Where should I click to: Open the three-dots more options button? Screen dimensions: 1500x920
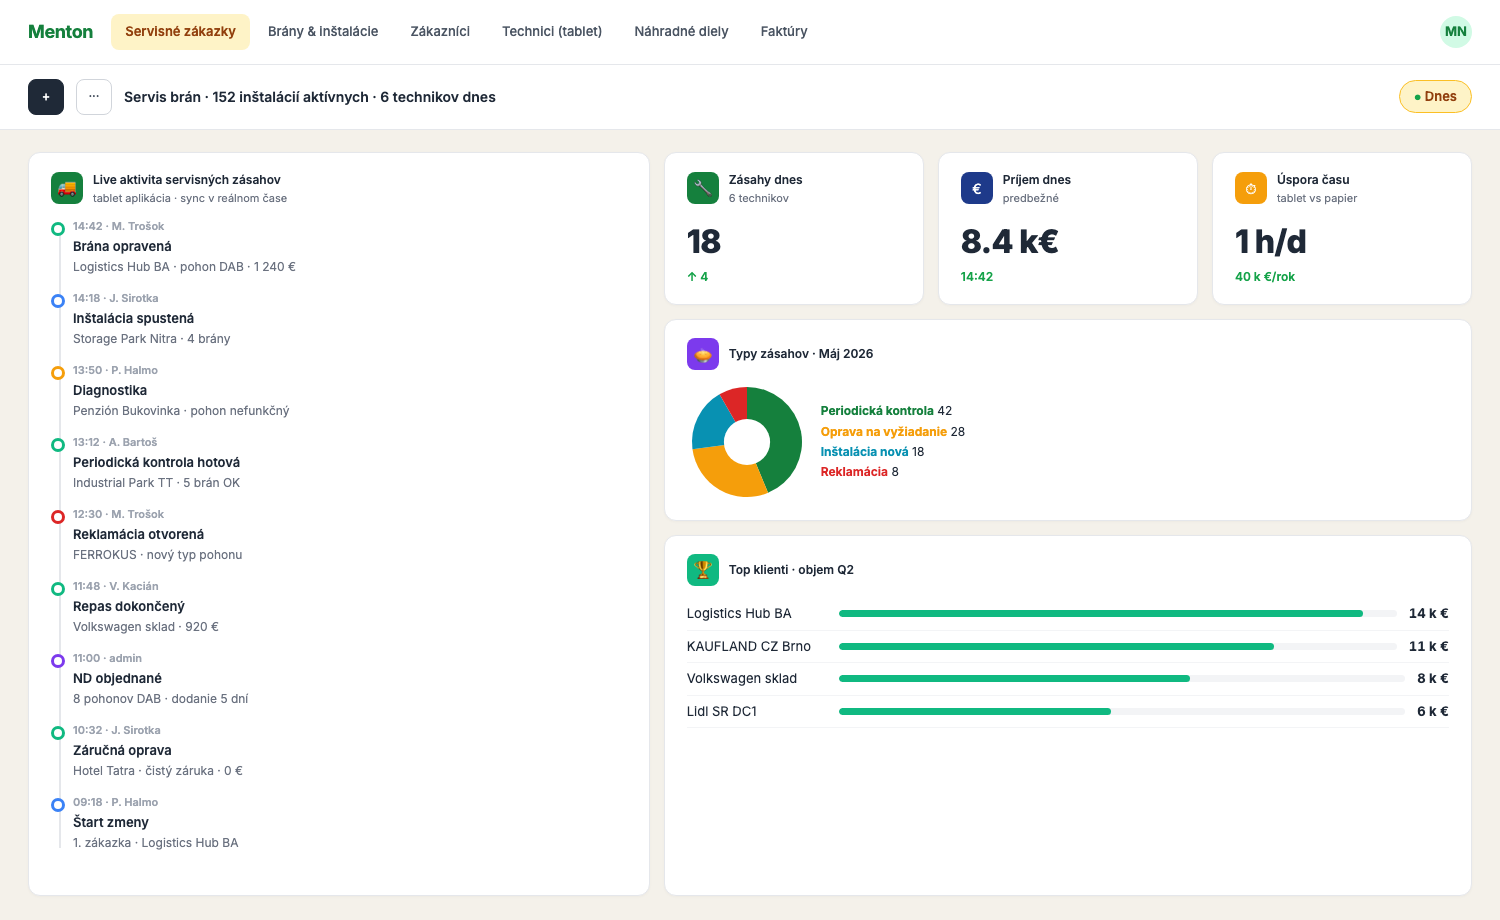(94, 97)
